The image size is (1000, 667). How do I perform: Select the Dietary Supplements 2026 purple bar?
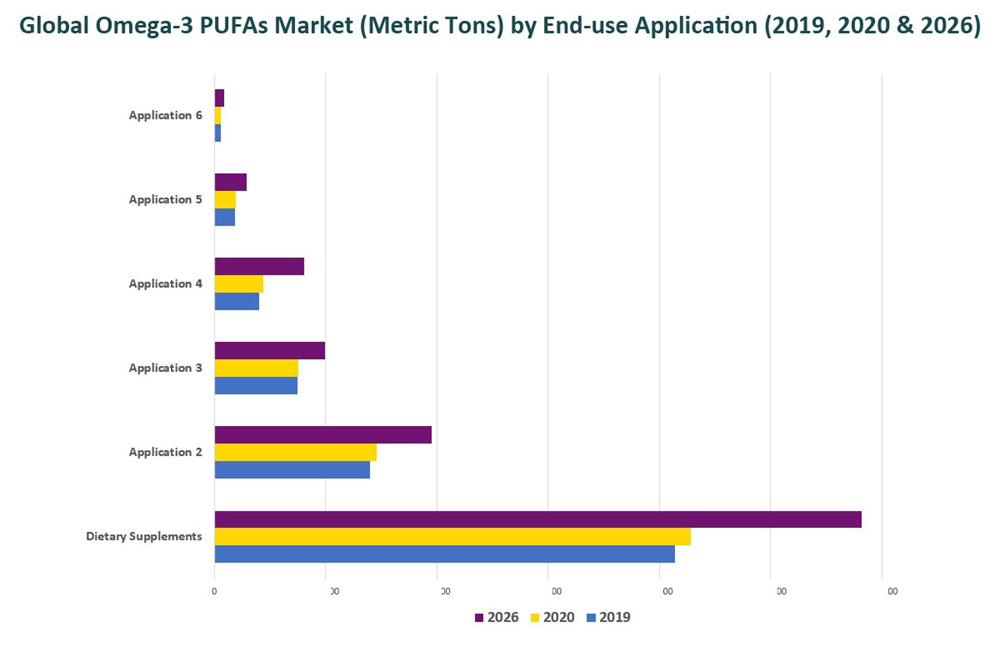(538, 519)
